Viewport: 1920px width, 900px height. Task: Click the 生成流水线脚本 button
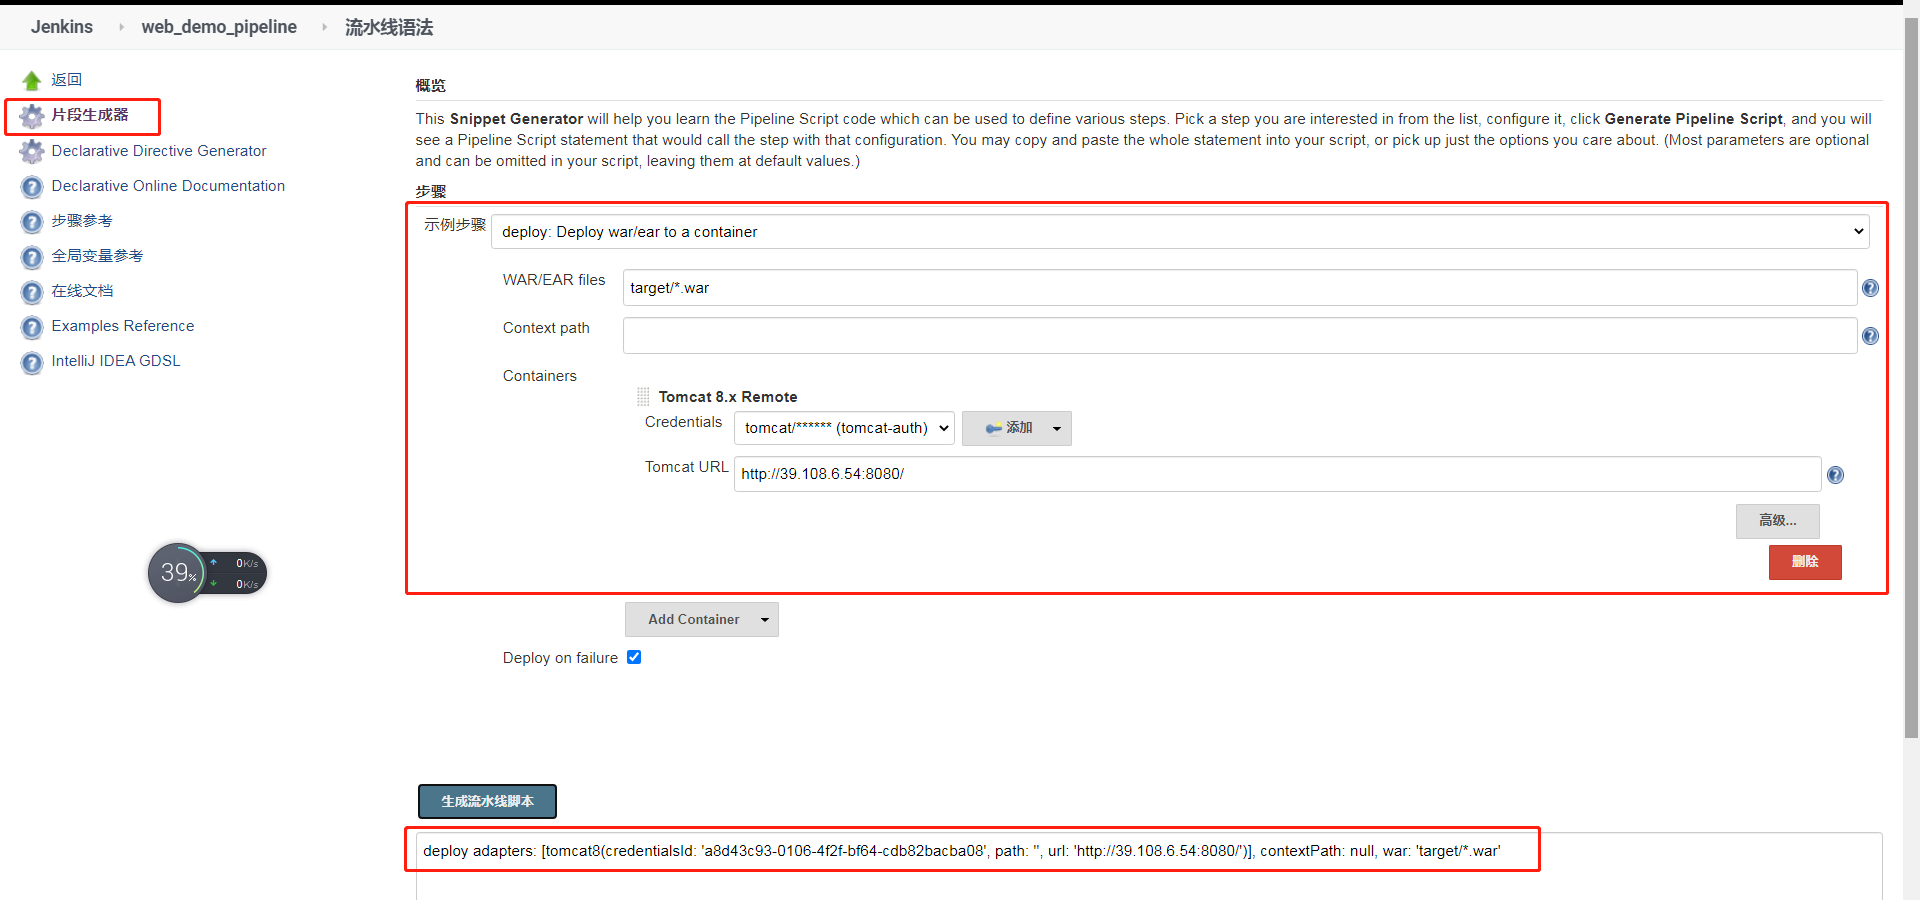(x=486, y=801)
